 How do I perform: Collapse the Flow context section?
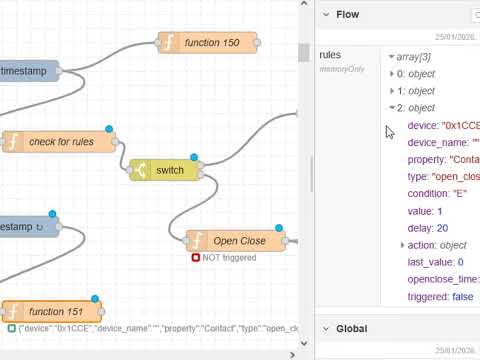click(326, 14)
